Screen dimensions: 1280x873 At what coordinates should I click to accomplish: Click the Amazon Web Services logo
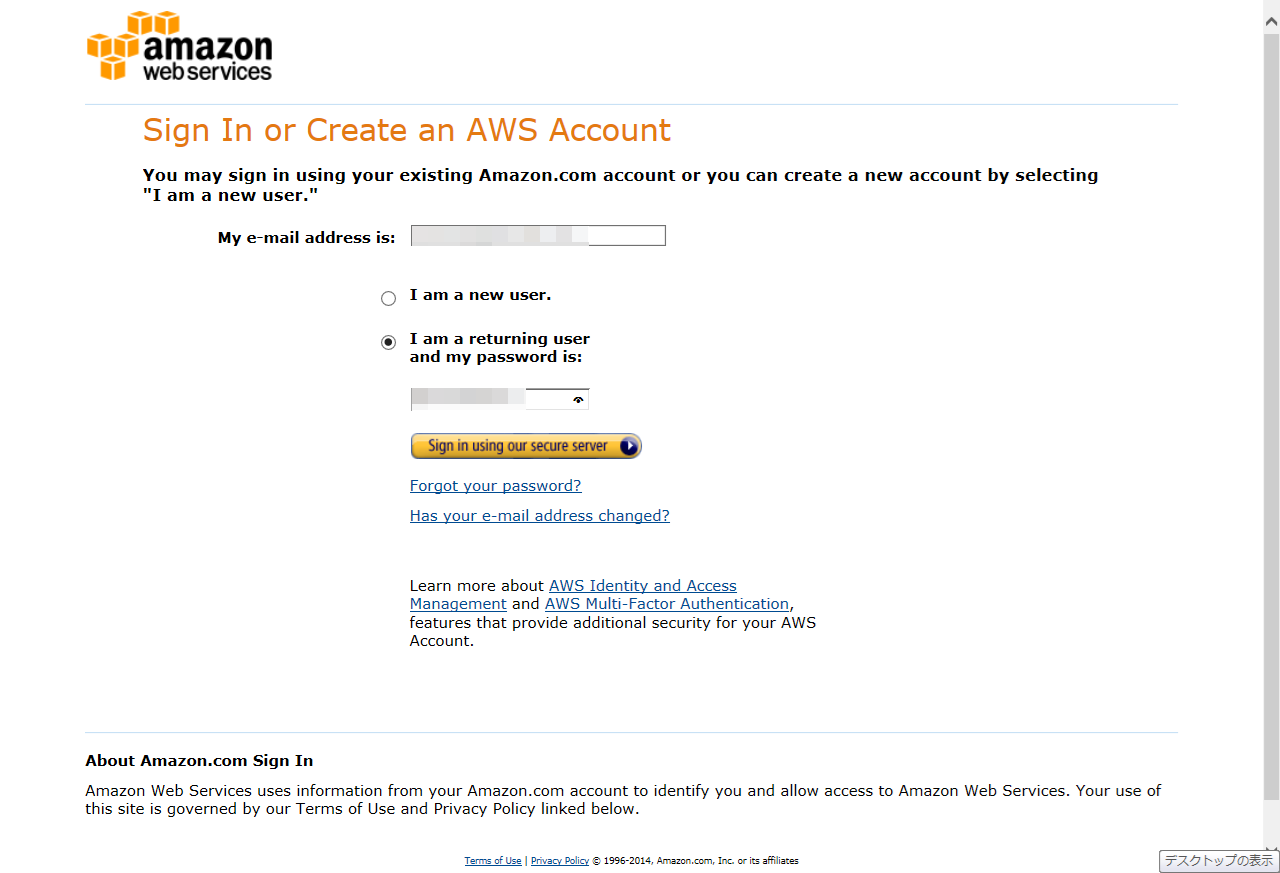180,47
